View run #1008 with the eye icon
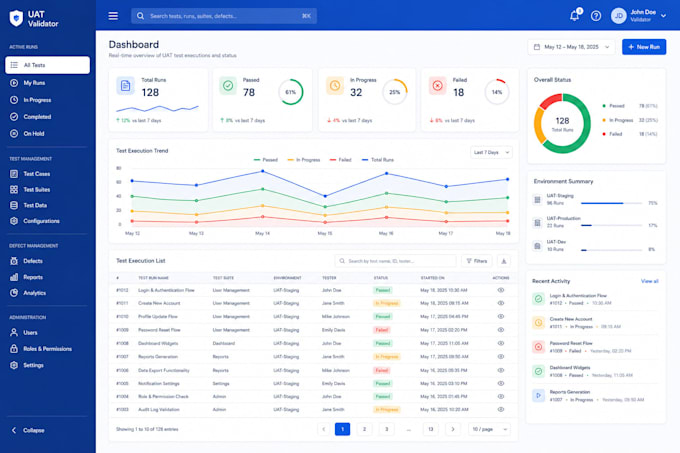 [501, 343]
